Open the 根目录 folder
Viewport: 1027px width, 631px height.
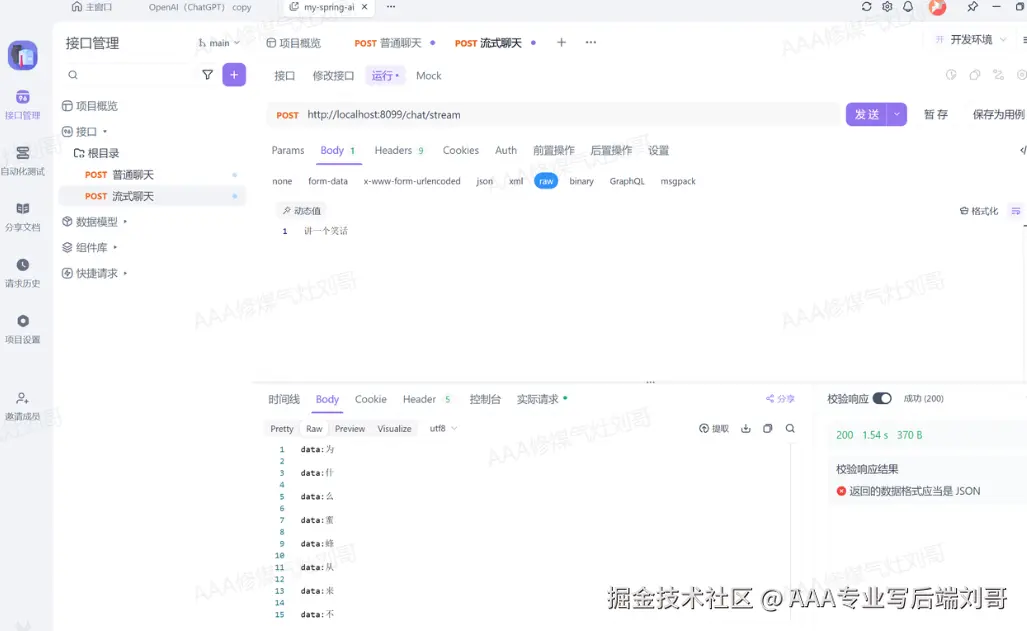click(96, 153)
